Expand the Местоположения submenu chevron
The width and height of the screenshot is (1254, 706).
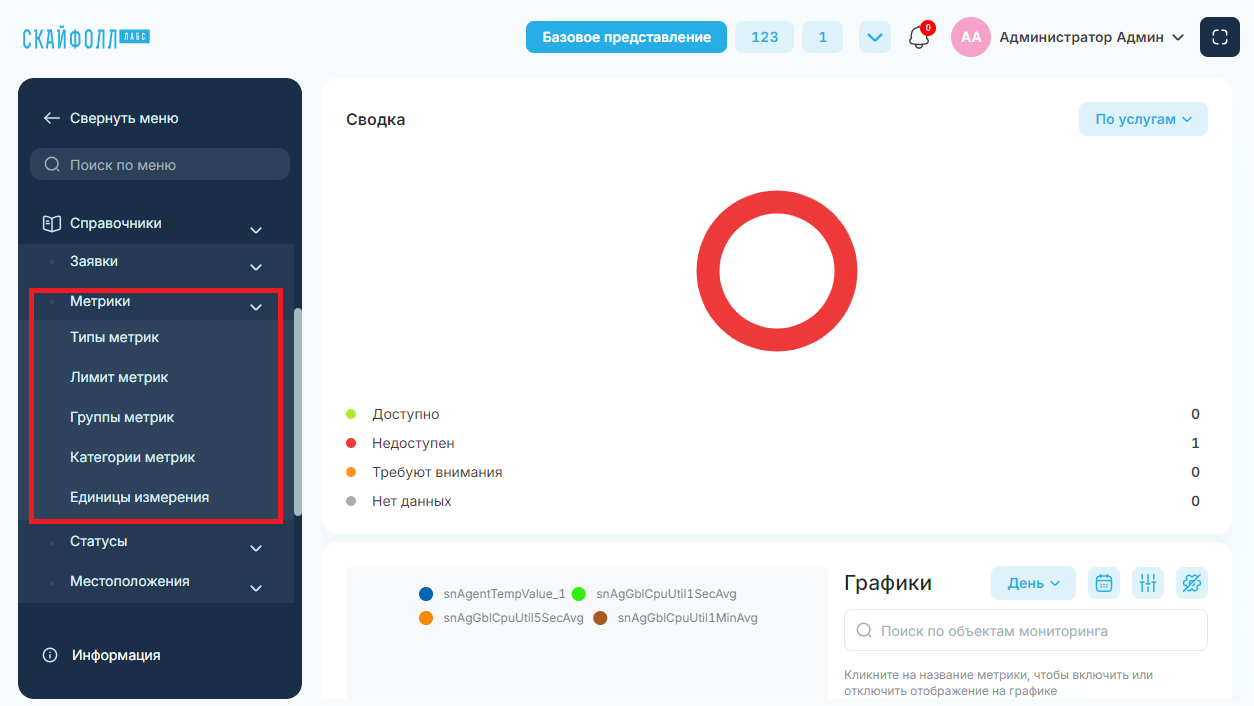(x=256, y=588)
